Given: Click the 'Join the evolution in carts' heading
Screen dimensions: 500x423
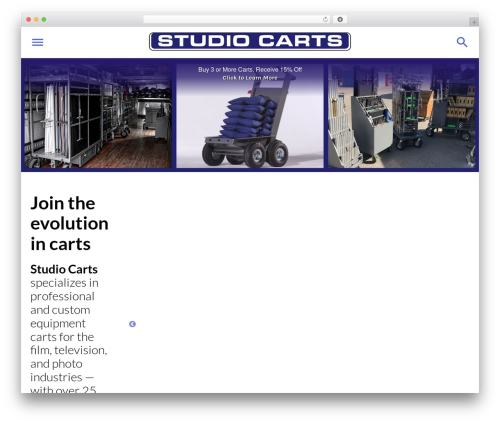Looking at the screenshot, I should [x=69, y=224].
